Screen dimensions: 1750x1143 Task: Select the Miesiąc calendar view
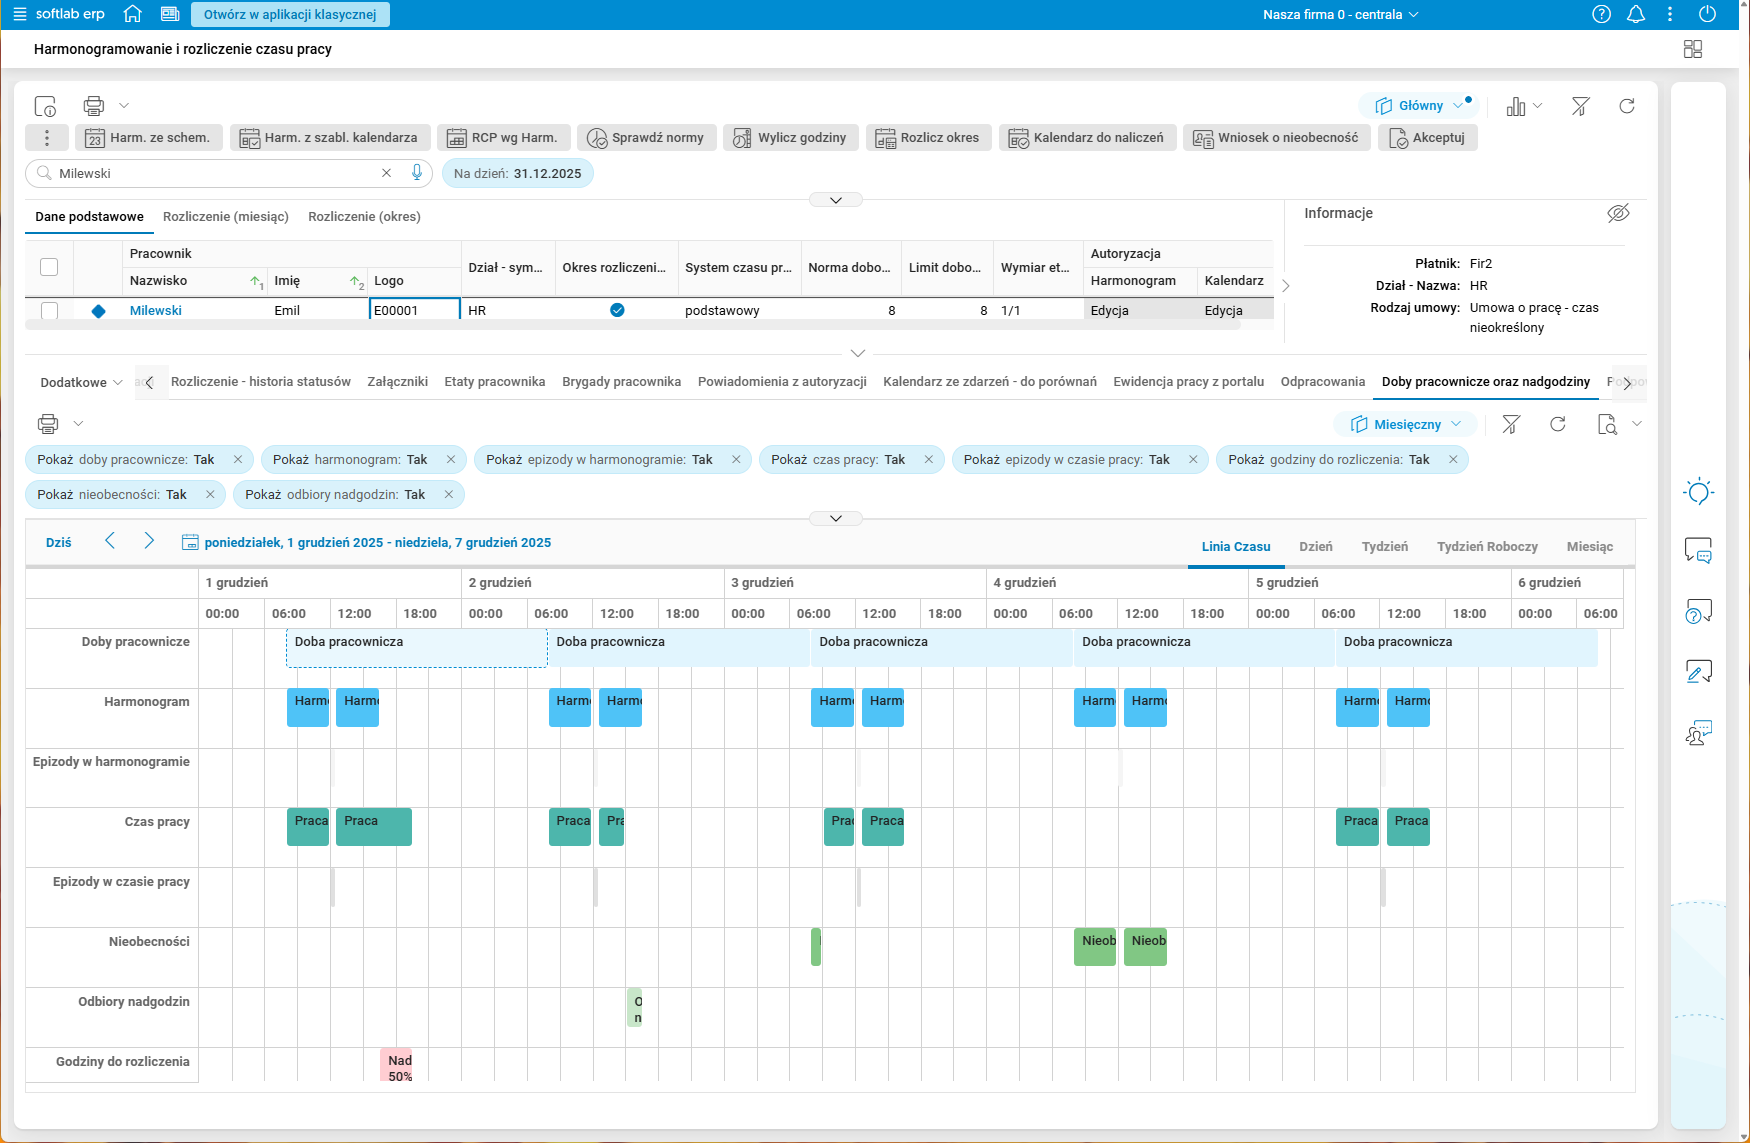[1590, 547]
